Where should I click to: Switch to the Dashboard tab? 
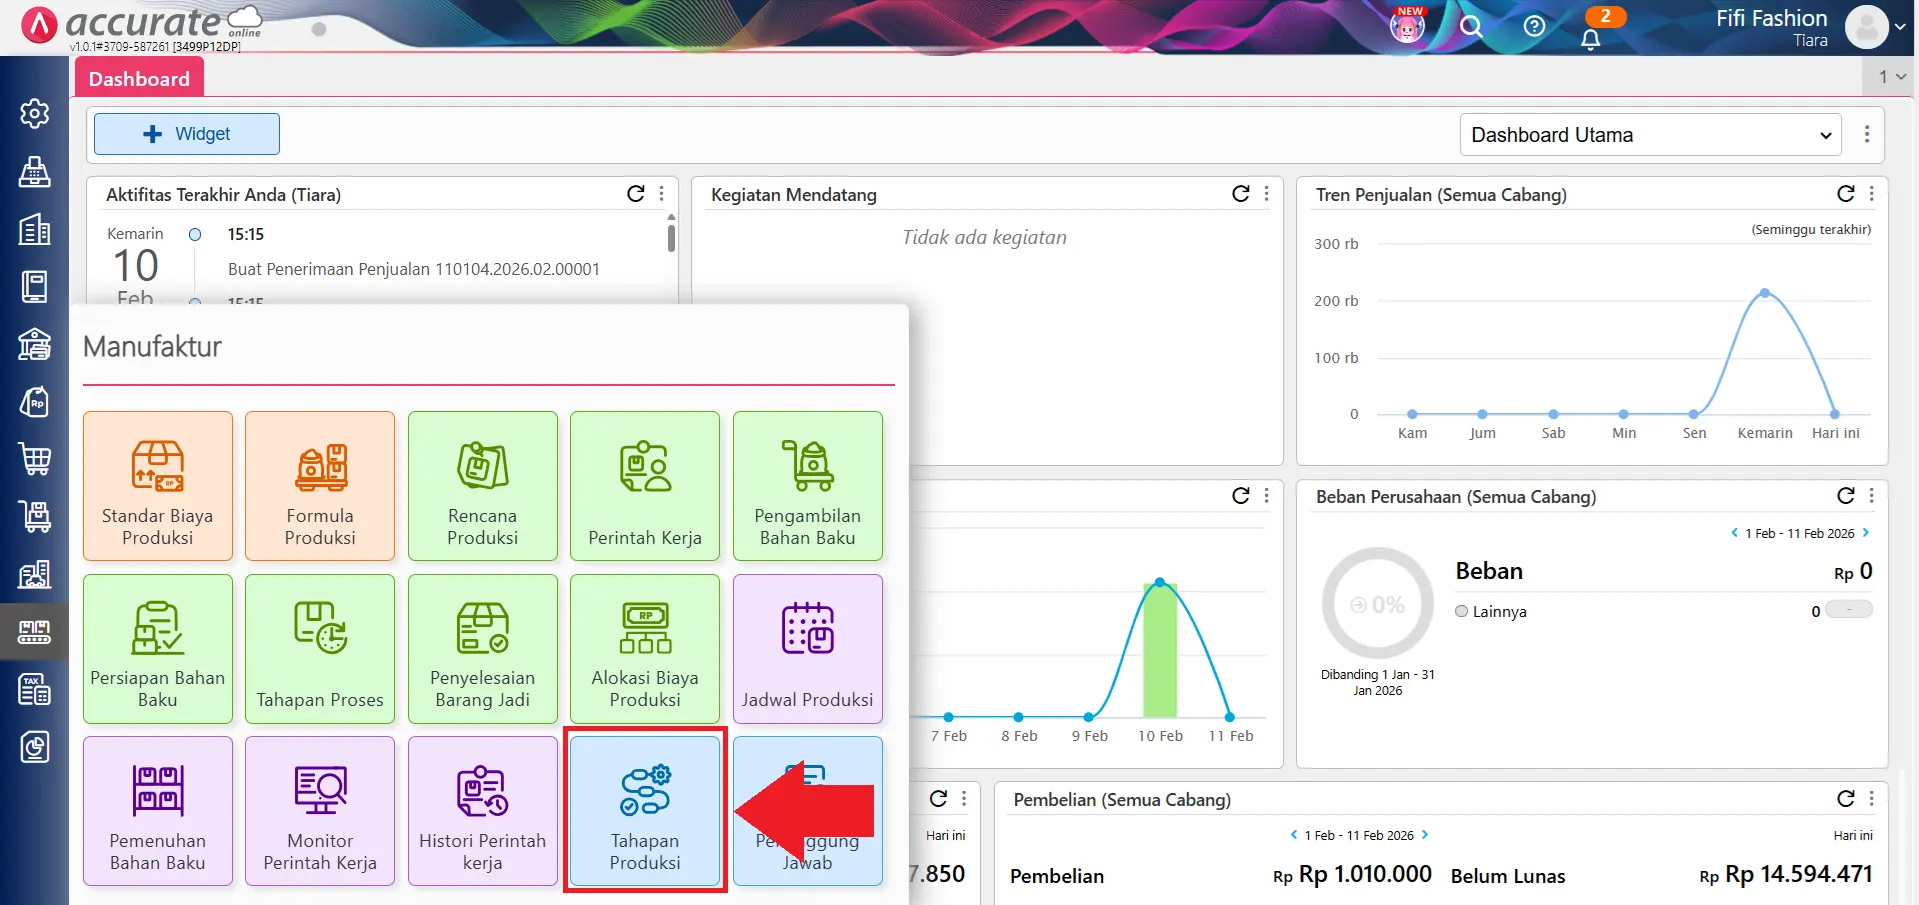[139, 78]
